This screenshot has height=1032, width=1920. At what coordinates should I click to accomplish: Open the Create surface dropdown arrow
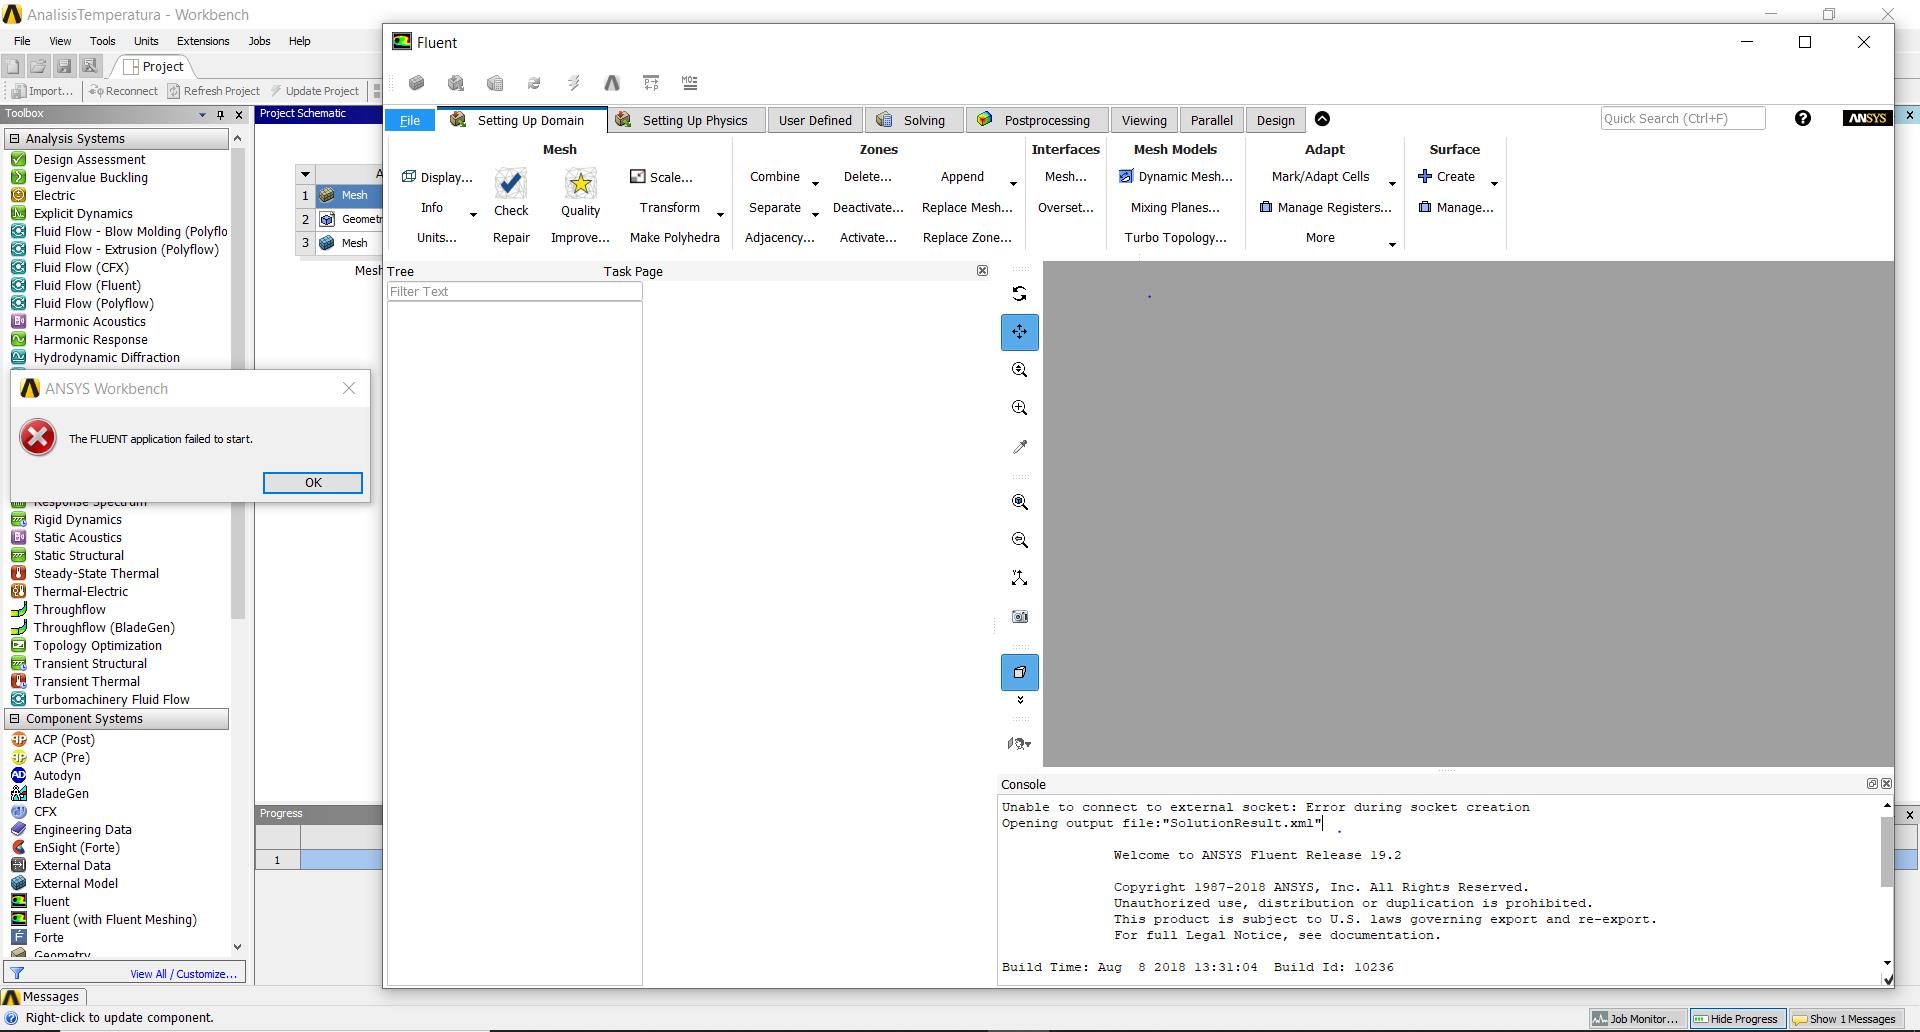point(1494,184)
